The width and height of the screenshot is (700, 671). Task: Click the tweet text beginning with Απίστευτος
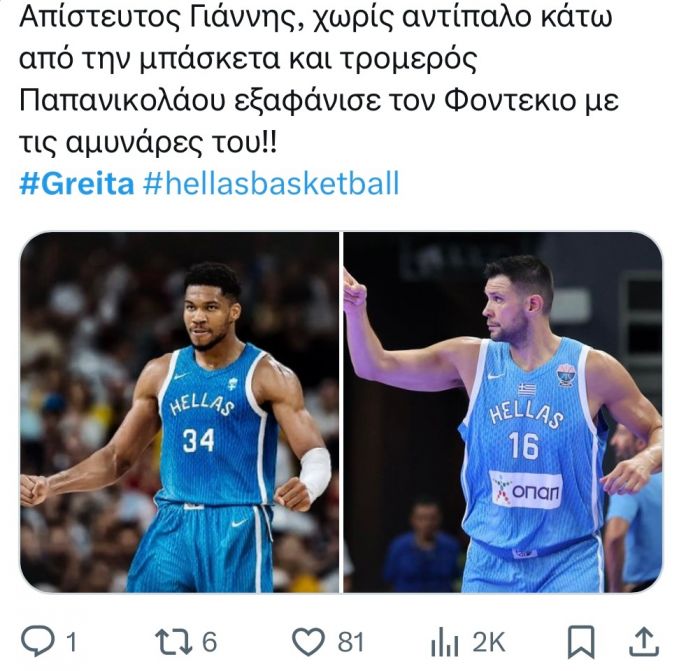point(319,79)
